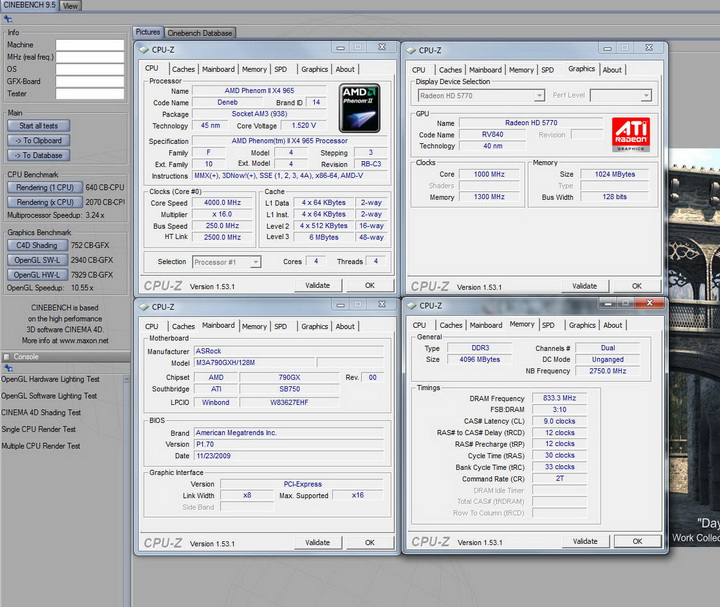Click OK in the Graphics window
Viewport: 720px width, 607px height.
[636, 286]
